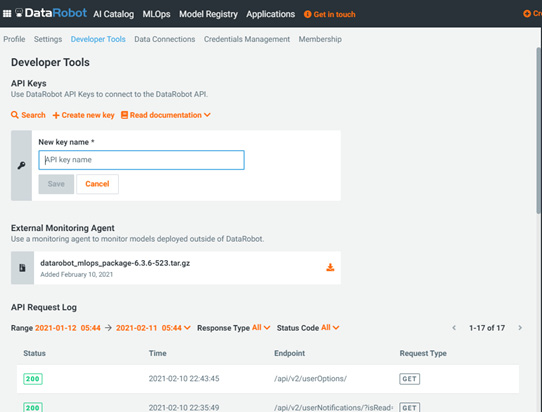Click the Search magnifier icon
This screenshot has width=542, height=412.
[15, 115]
